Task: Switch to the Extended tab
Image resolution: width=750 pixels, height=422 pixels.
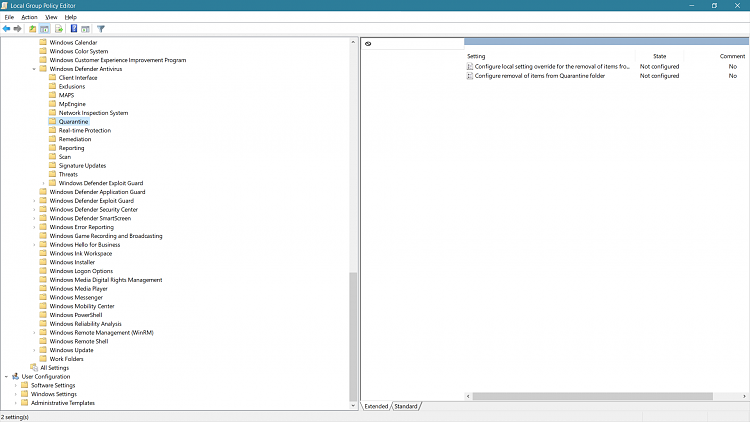Action: click(376, 406)
